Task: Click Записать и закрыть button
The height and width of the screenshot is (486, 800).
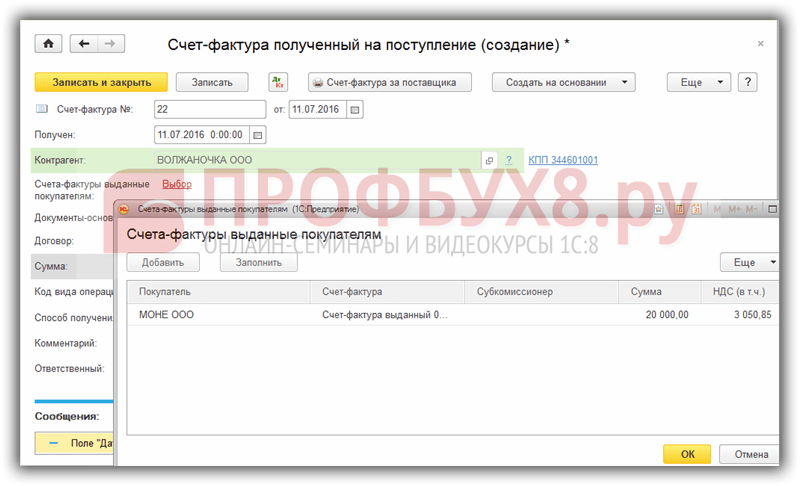Action: pos(101,82)
